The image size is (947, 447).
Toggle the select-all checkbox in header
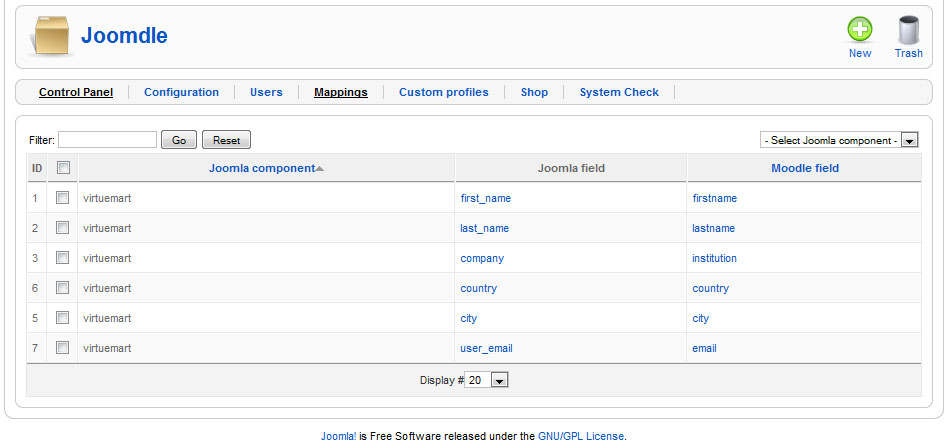click(62, 168)
